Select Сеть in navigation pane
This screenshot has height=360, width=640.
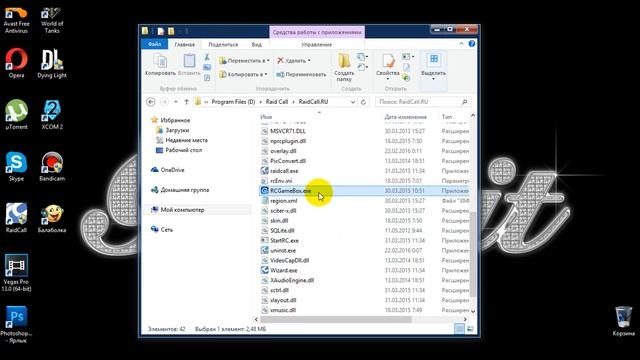167,229
